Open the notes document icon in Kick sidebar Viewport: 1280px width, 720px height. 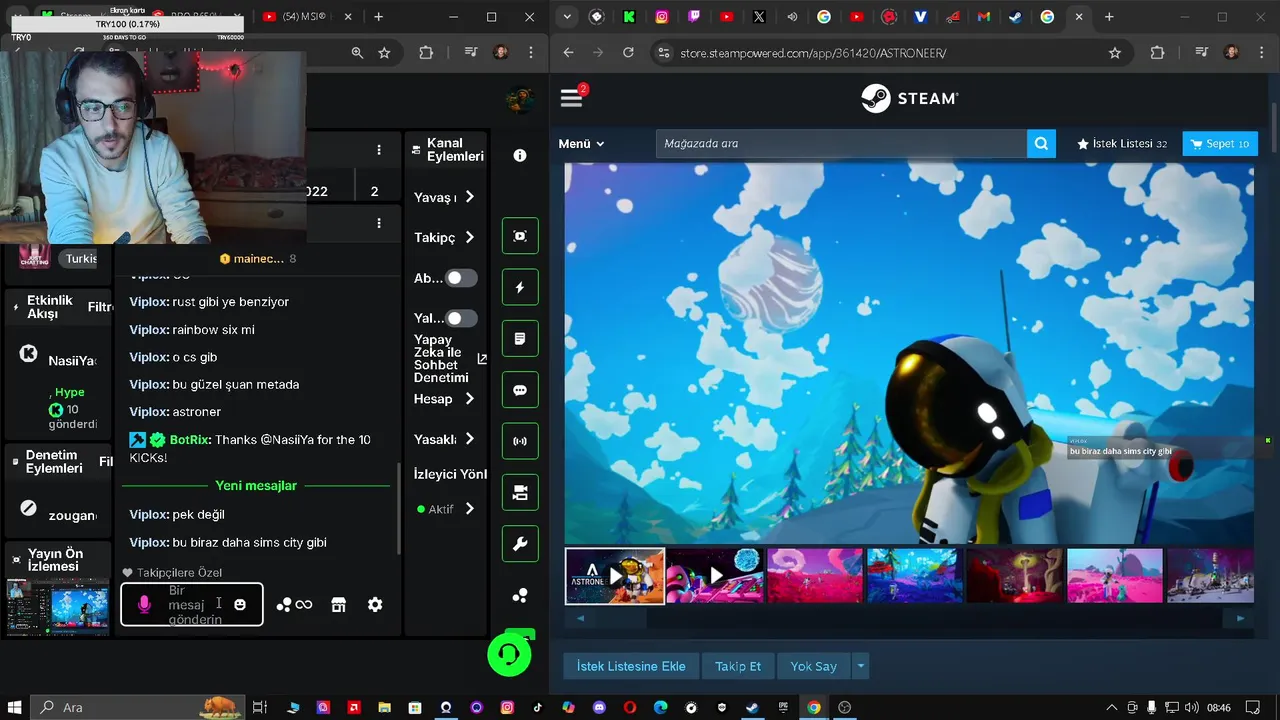pyautogui.click(x=520, y=339)
